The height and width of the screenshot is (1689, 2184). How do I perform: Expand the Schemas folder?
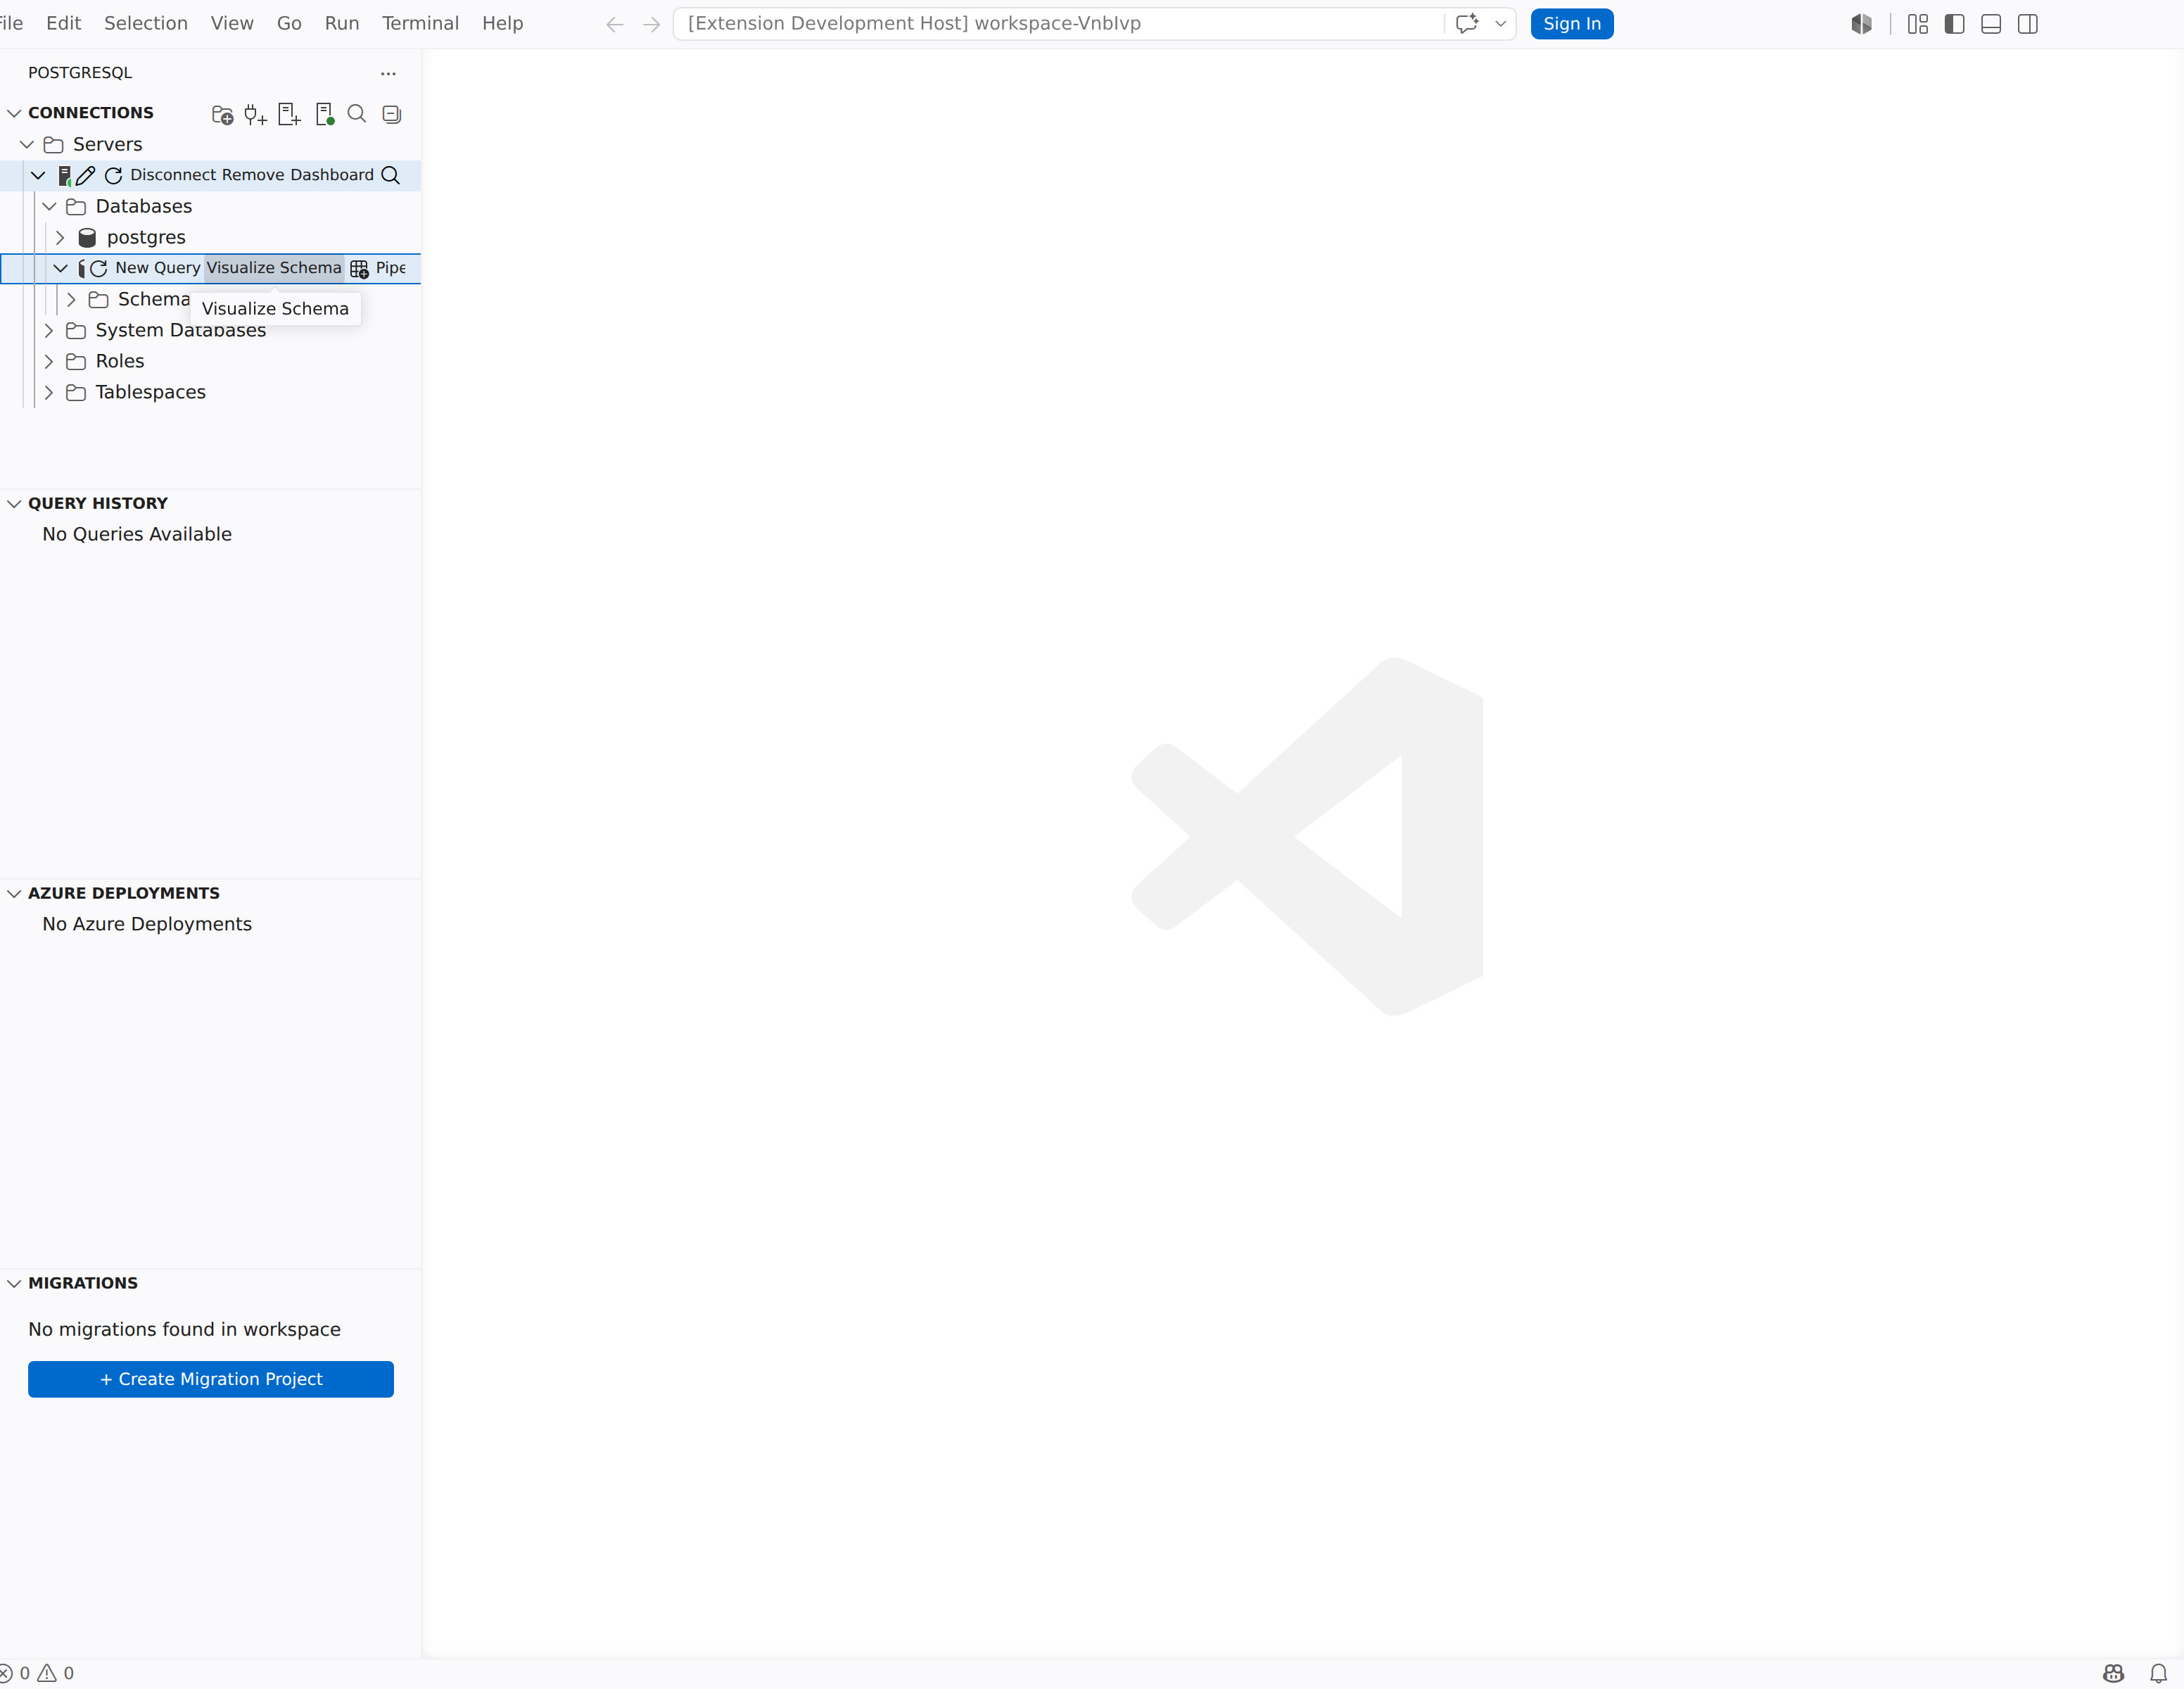[71, 300]
